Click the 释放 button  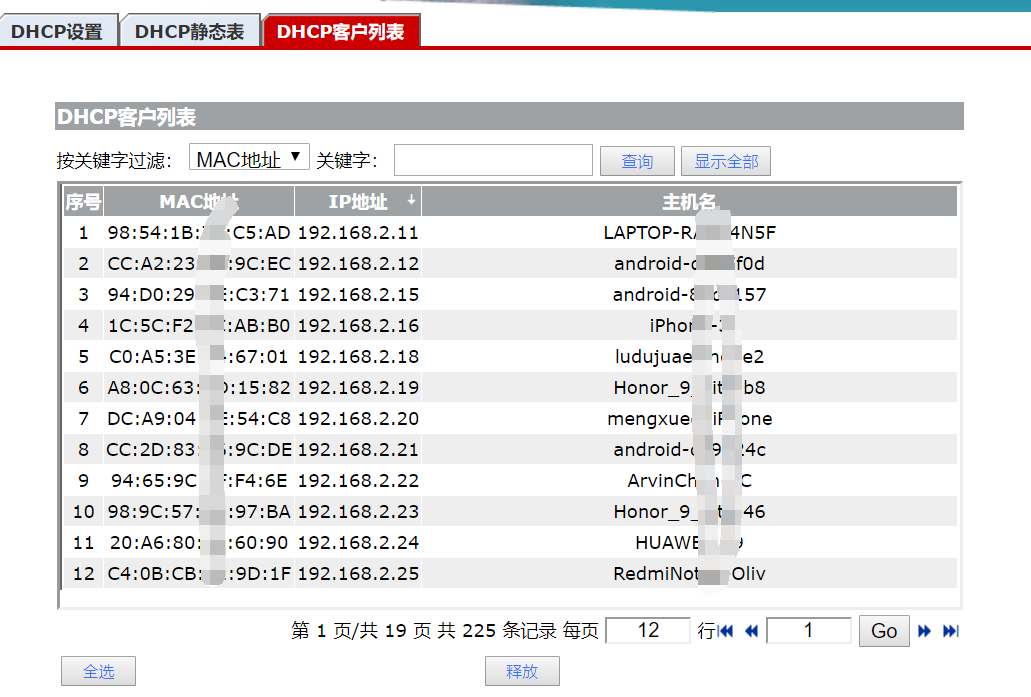(522, 671)
